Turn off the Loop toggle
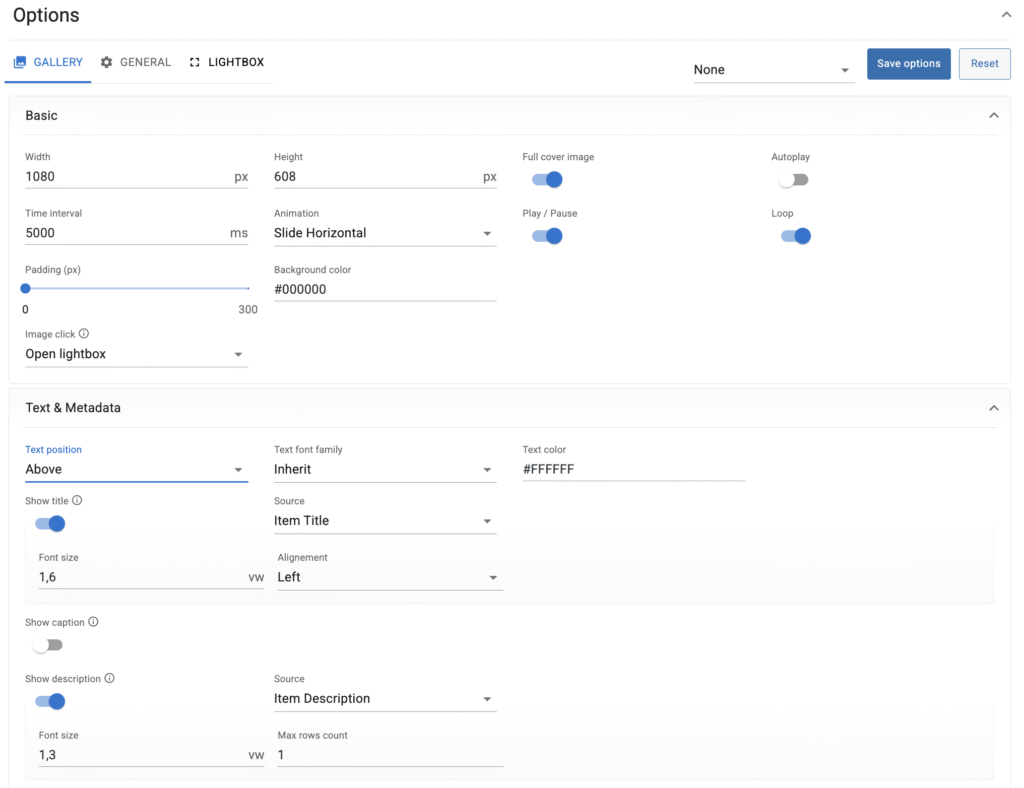The width and height of the screenshot is (1024, 788). tap(796, 236)
